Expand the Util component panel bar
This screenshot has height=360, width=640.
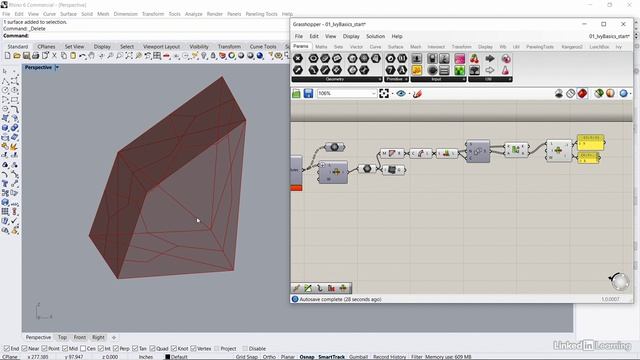point(490,79)
